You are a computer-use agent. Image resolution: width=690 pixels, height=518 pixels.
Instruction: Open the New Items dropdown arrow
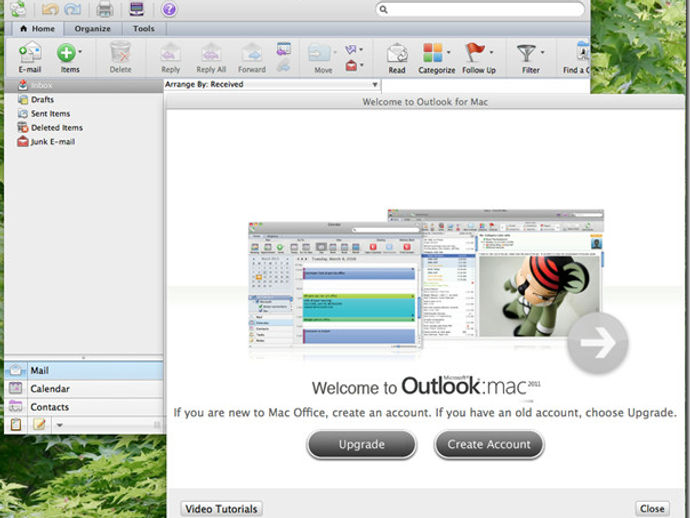[x=80, y=51]
